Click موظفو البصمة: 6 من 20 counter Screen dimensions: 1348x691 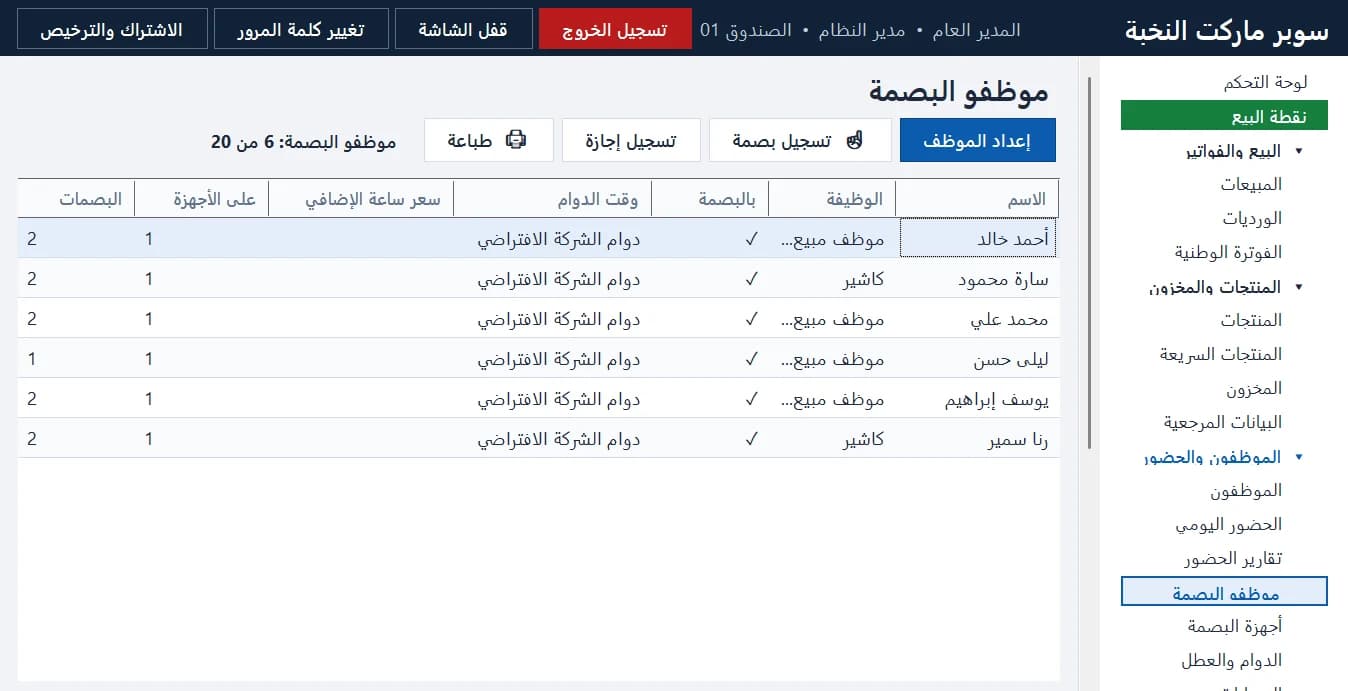click(x=303, y=142)
